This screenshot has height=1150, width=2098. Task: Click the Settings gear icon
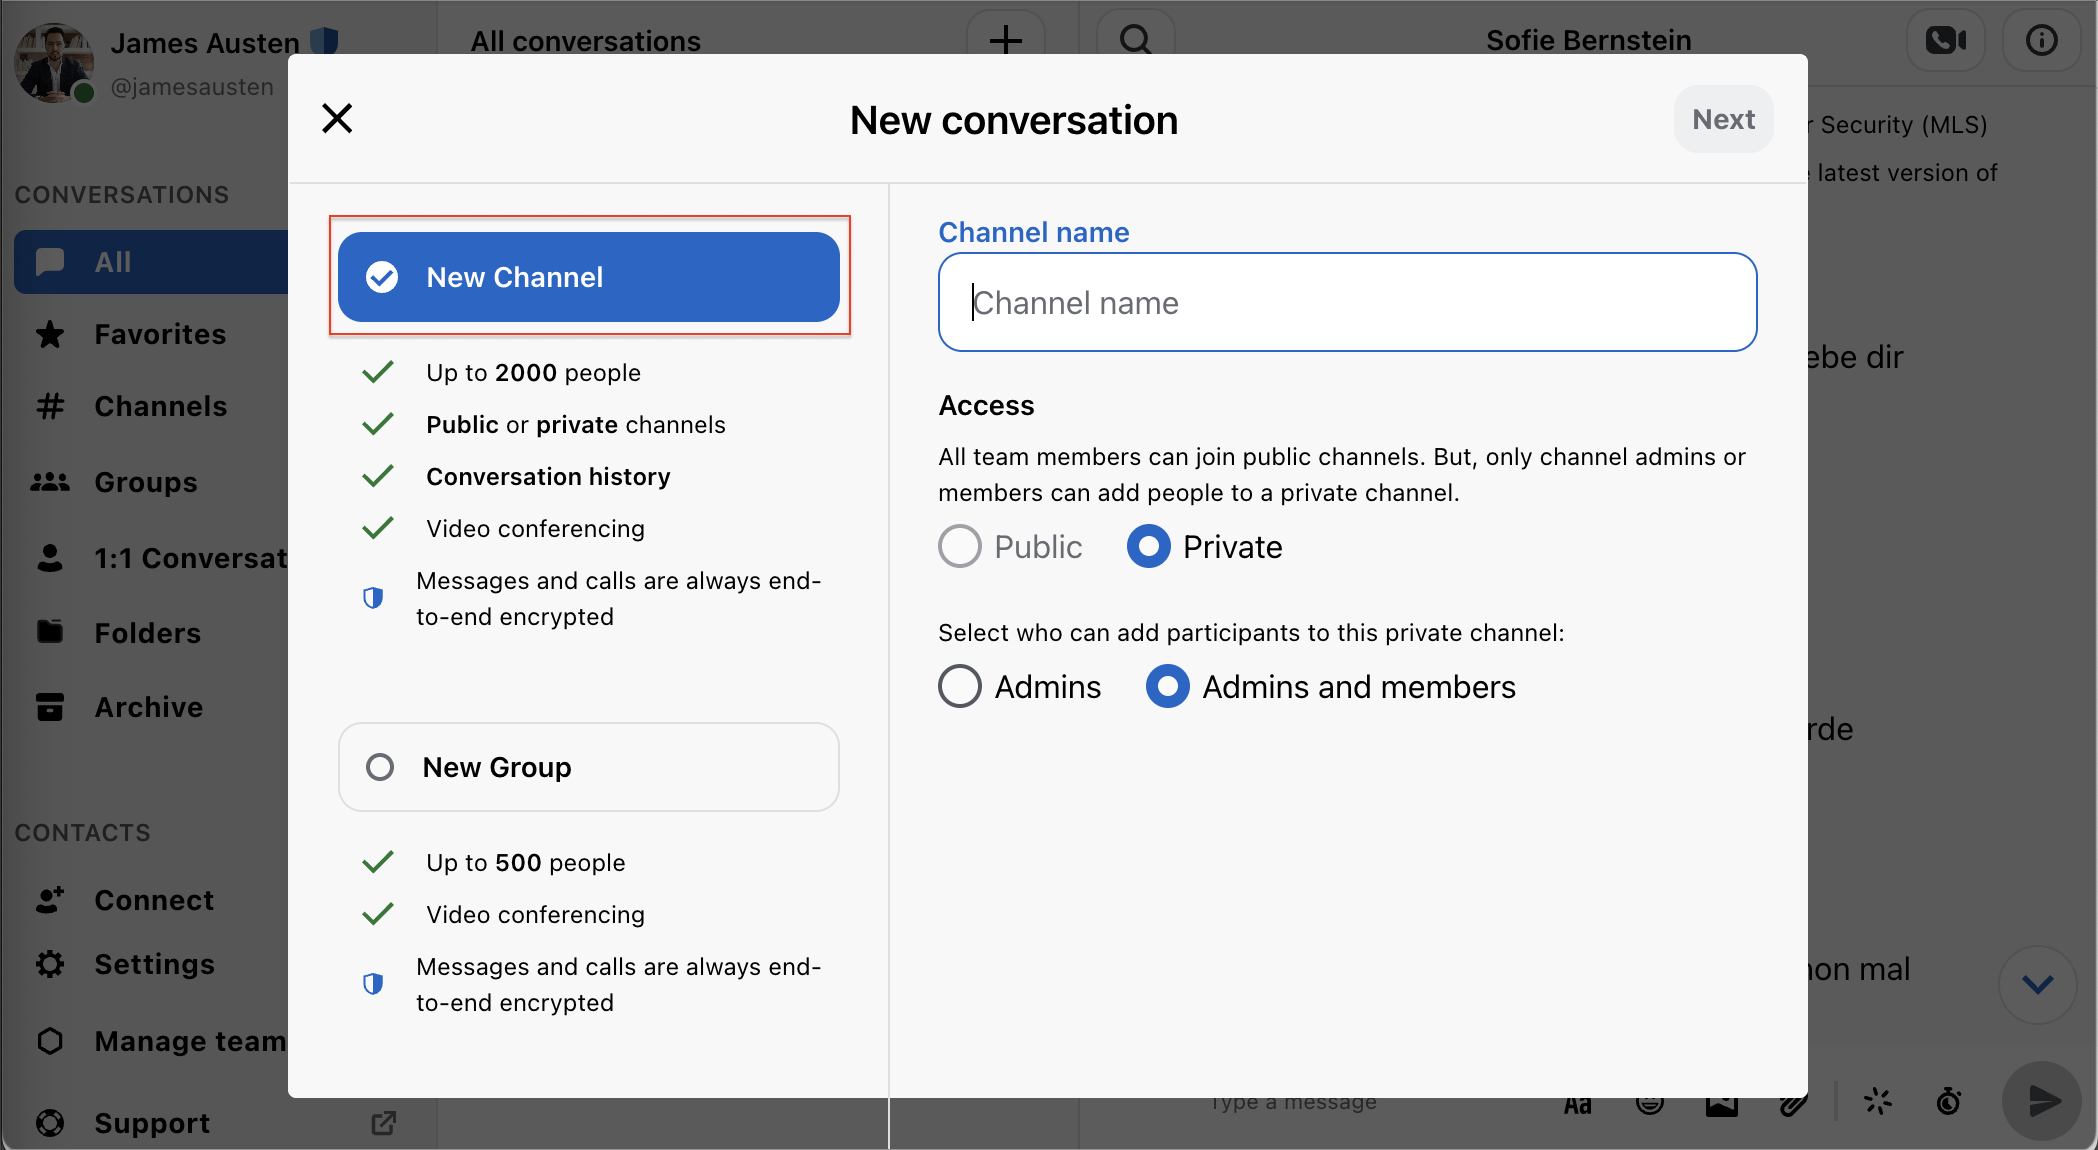[50, 964]
